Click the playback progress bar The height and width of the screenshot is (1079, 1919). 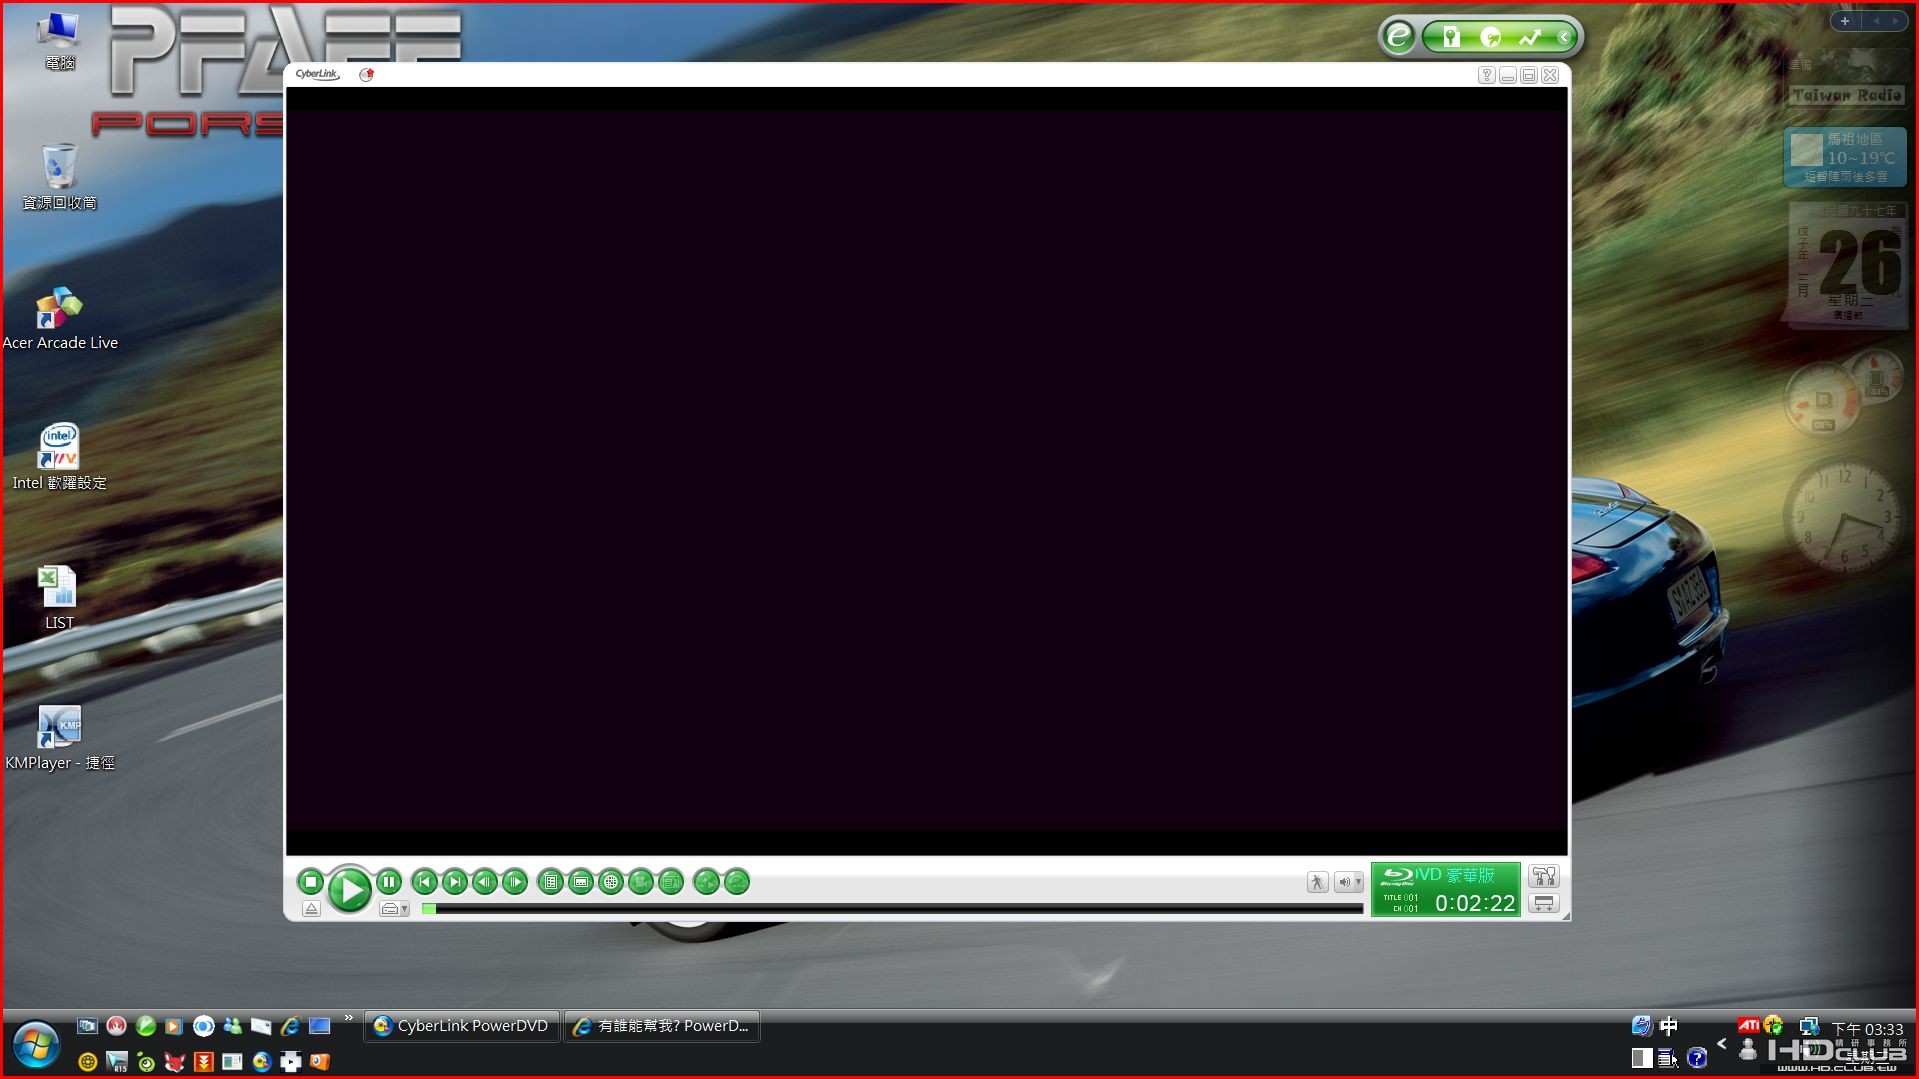coord(892,909)
